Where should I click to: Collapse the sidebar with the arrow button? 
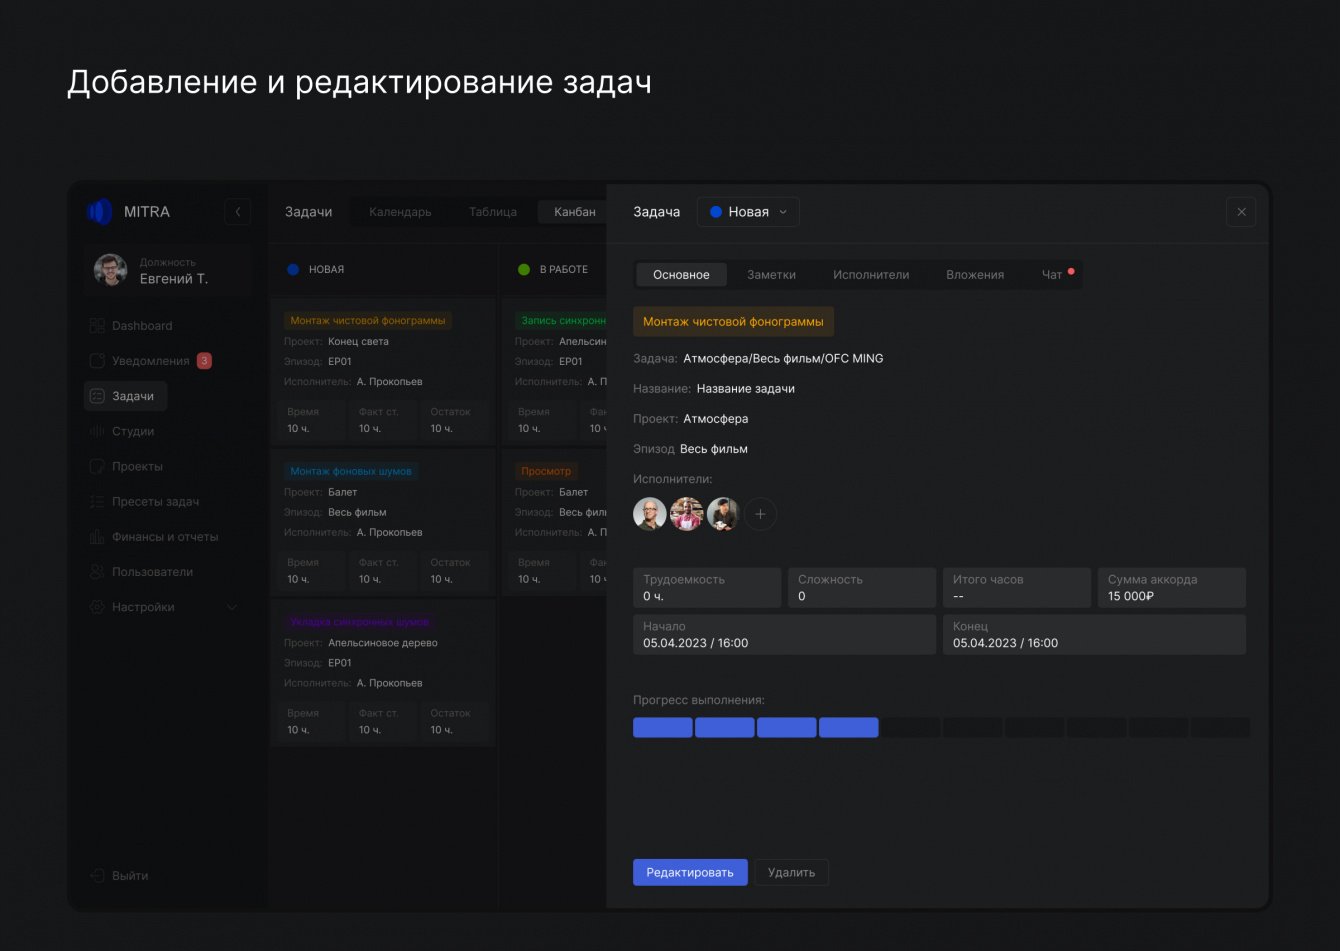238,212
